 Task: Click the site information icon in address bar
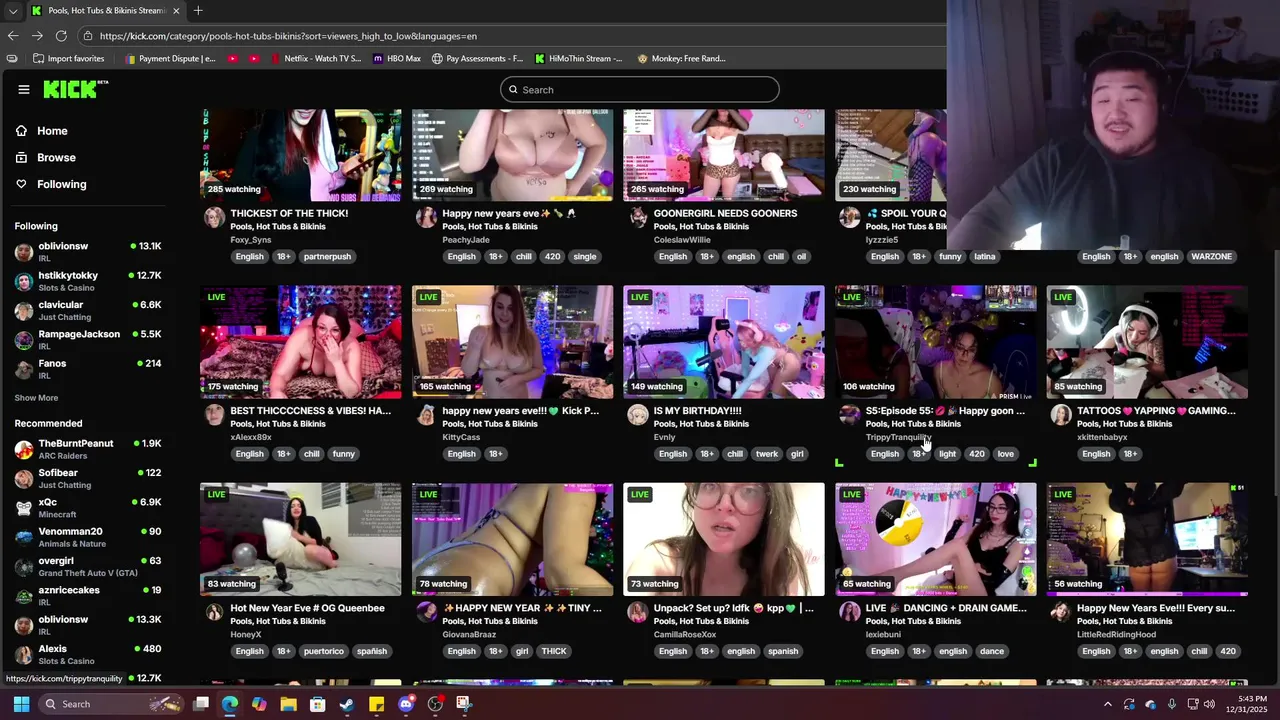[x=88, y=36]
